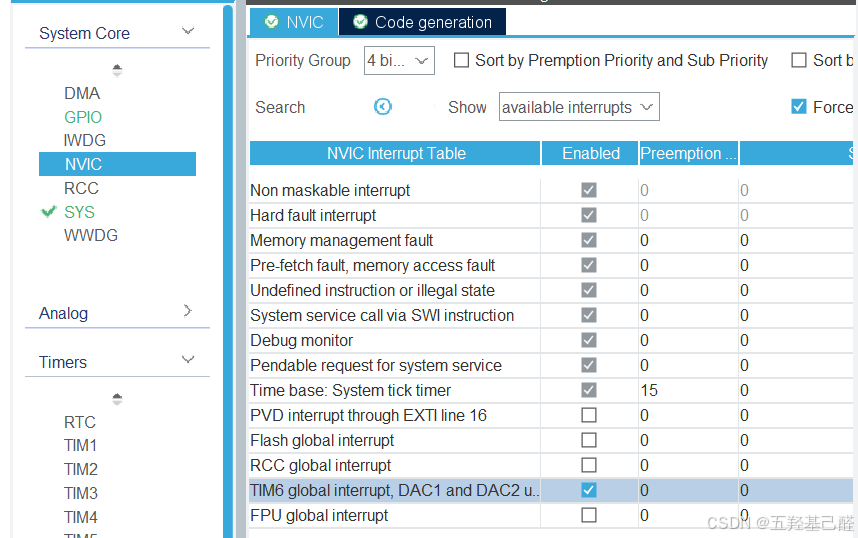Click the NVIC Interrupt Table column header
This screenshot has width=858, height=538.
[x=395, y=153]
